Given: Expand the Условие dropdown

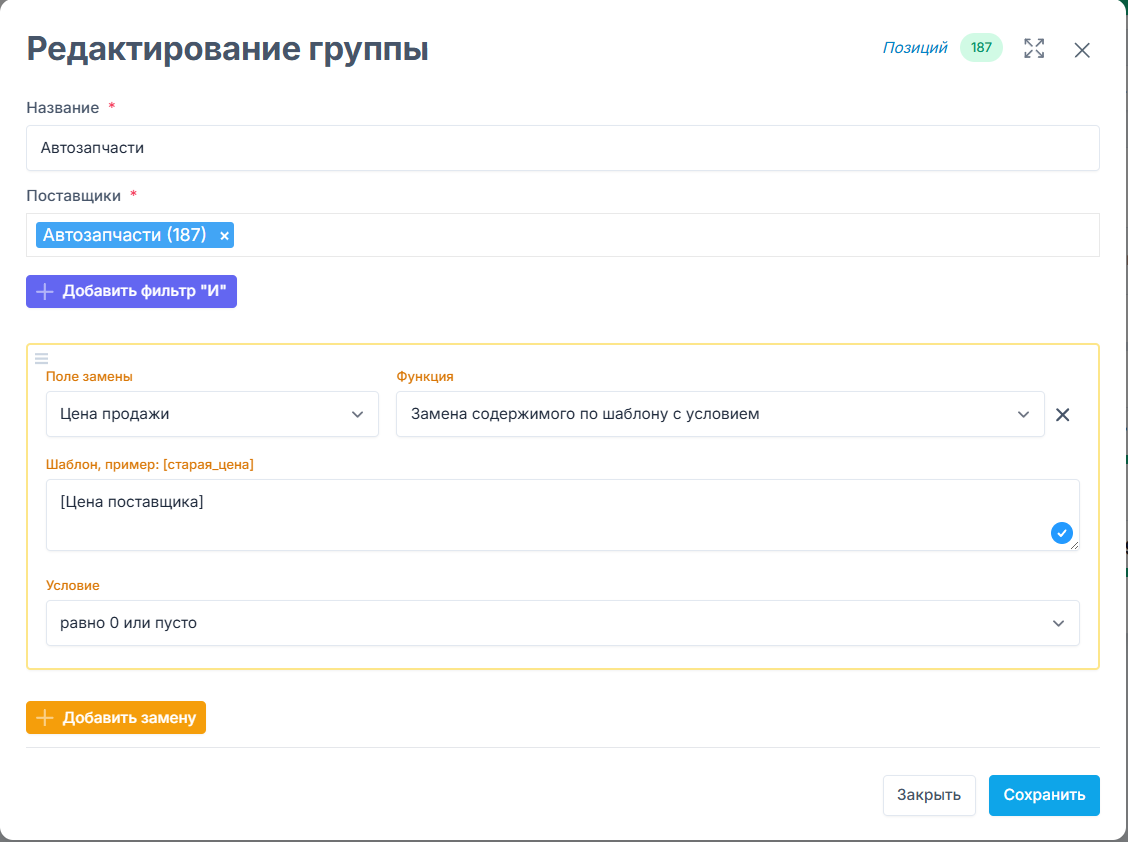Looking at the screenshot, I should 562,623.
